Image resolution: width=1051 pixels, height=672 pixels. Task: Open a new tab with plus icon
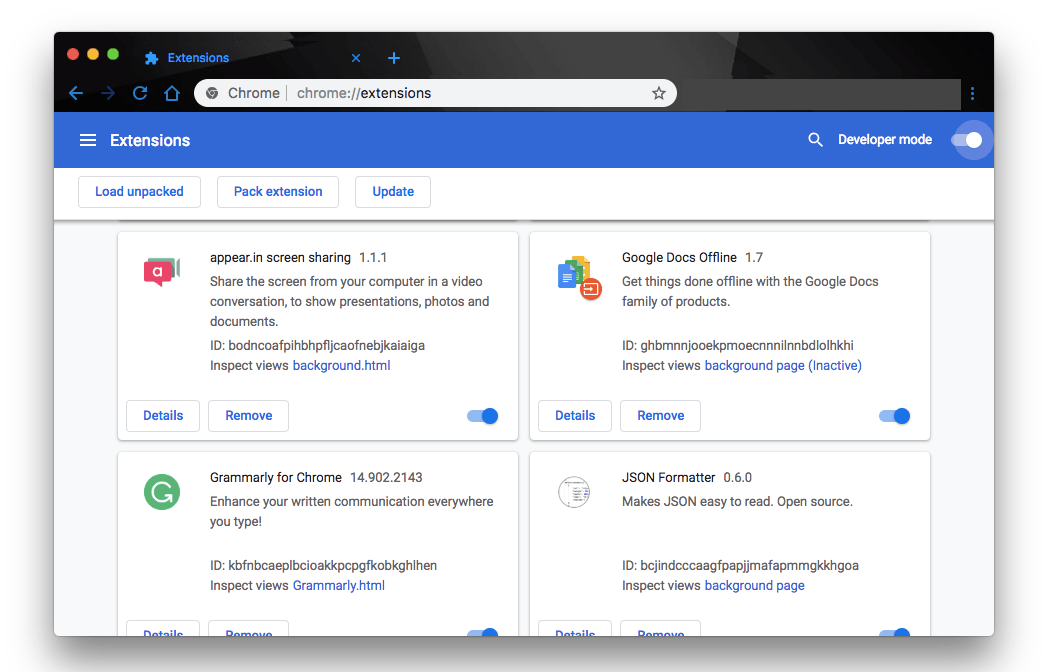pos(394,58)
